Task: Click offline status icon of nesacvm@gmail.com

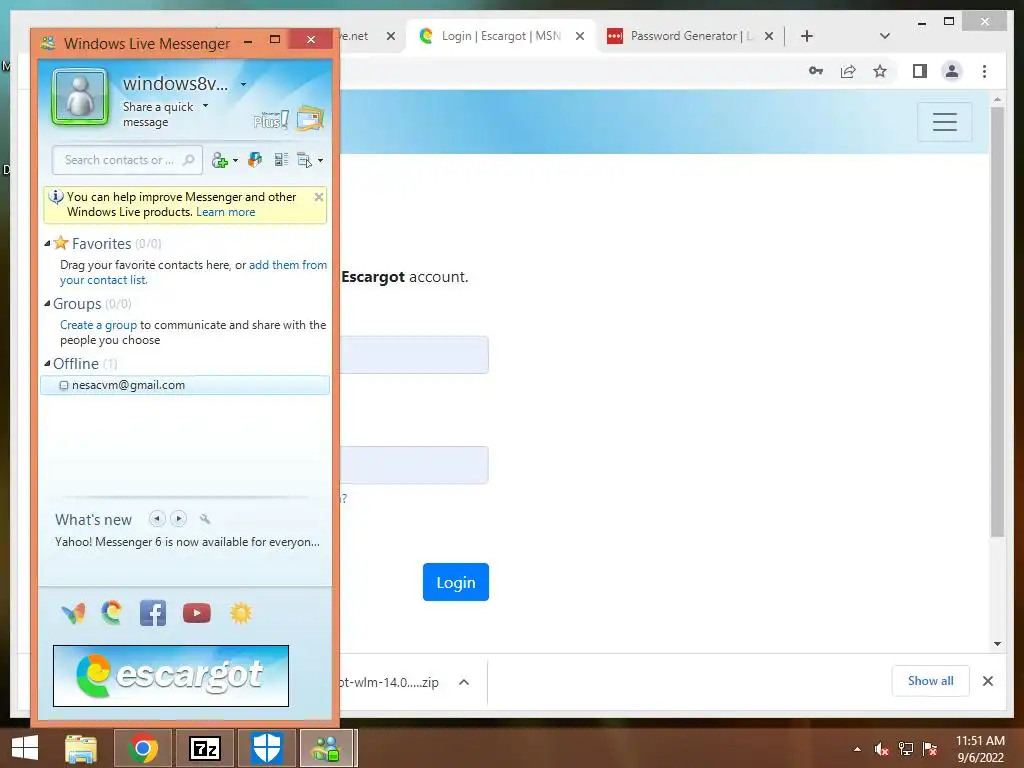Action: [64, 385]
